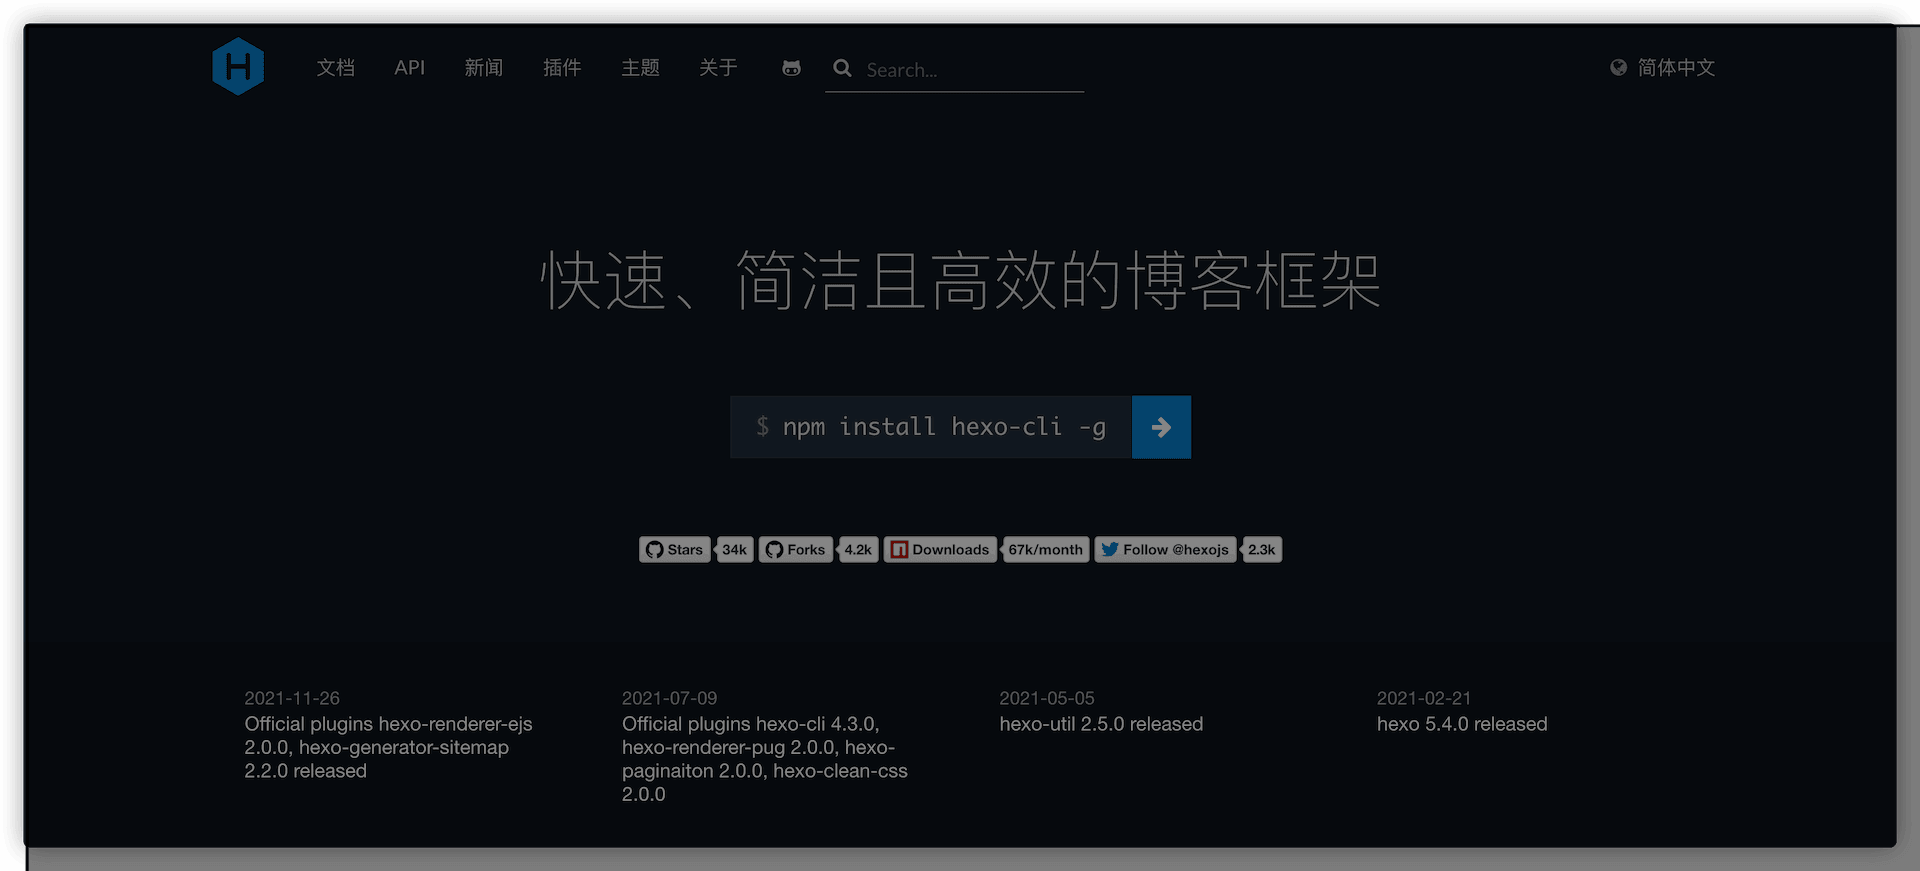Click the 2021-07-09 date text
This screenshot has width=1920, height=871.
pos(669,698)
